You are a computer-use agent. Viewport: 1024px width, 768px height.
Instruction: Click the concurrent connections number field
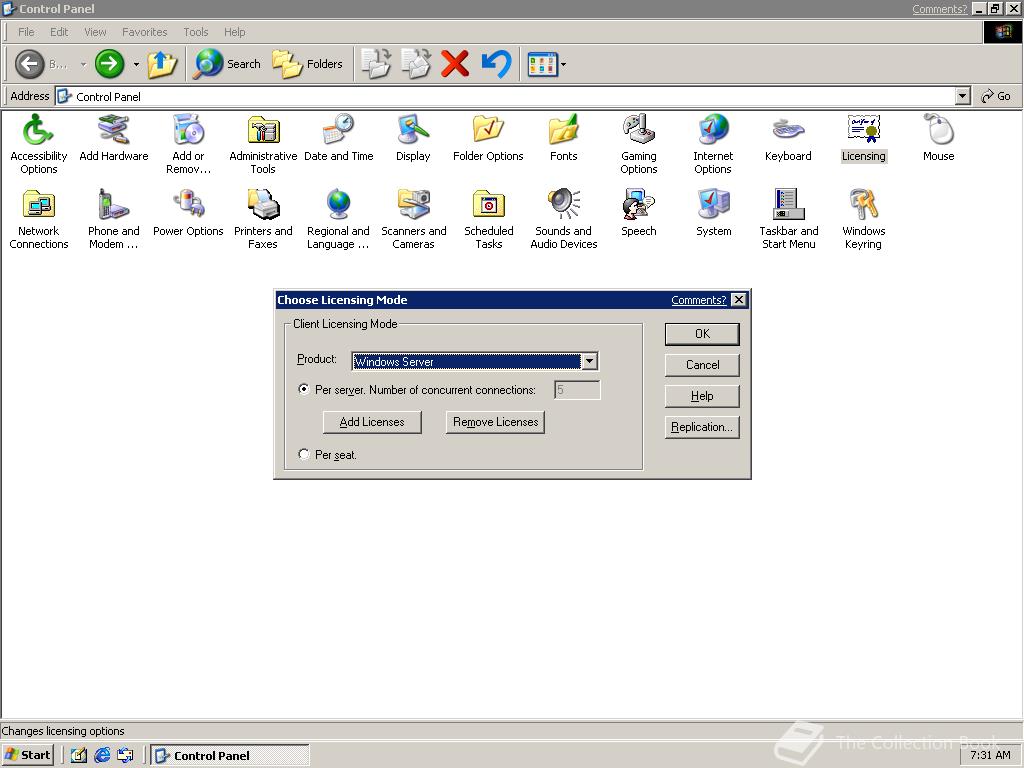point(577,390)
